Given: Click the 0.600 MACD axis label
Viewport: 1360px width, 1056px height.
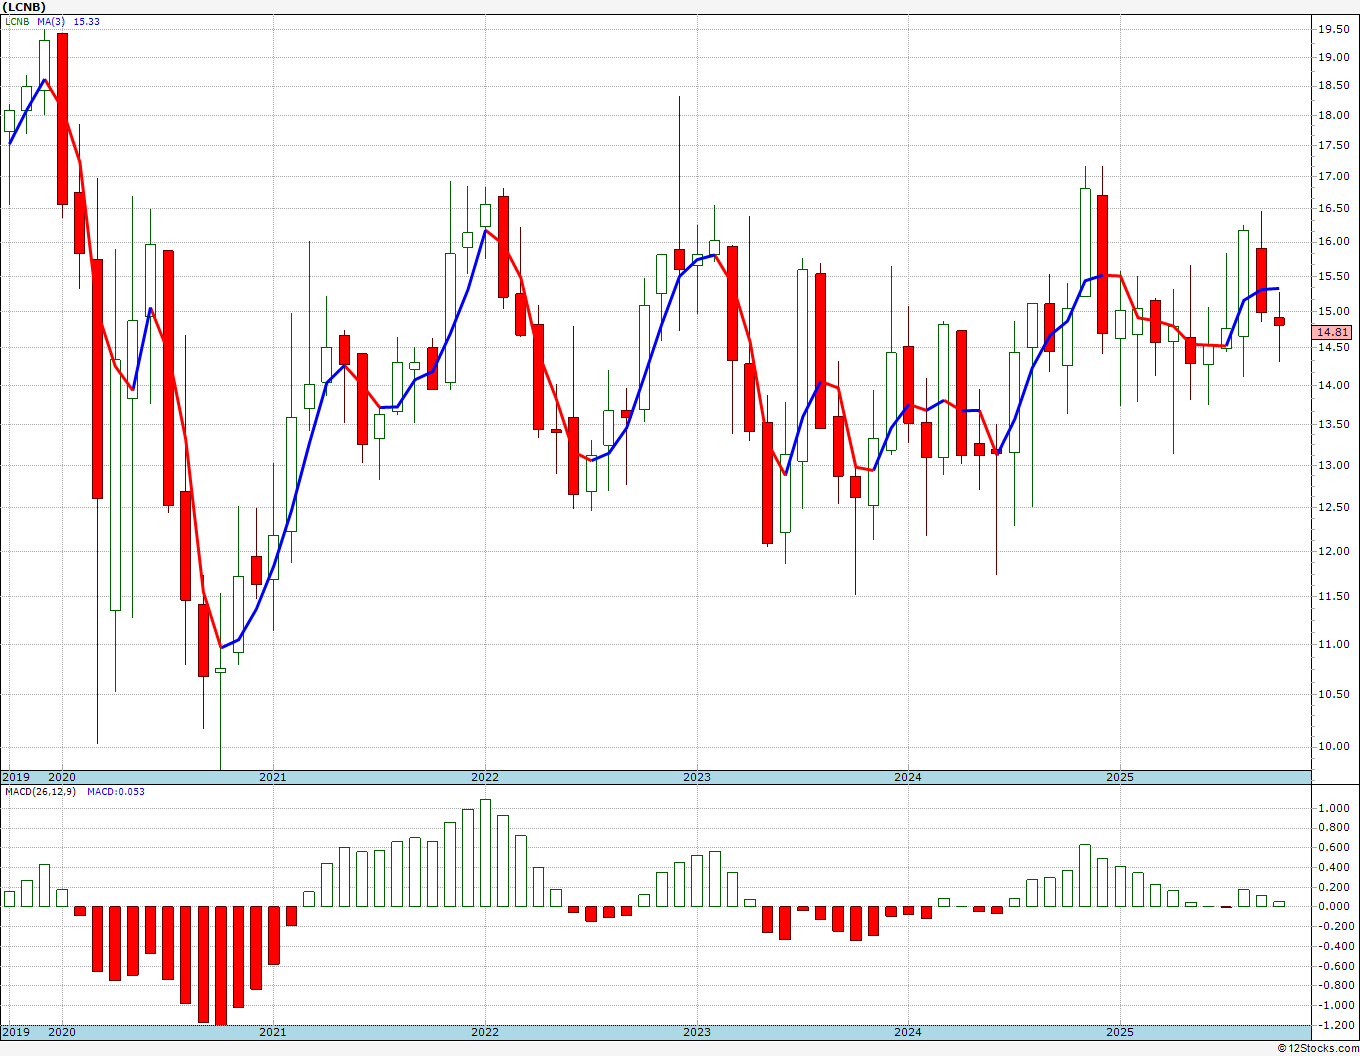Looking at the screenshot, I should (1335, 848).
